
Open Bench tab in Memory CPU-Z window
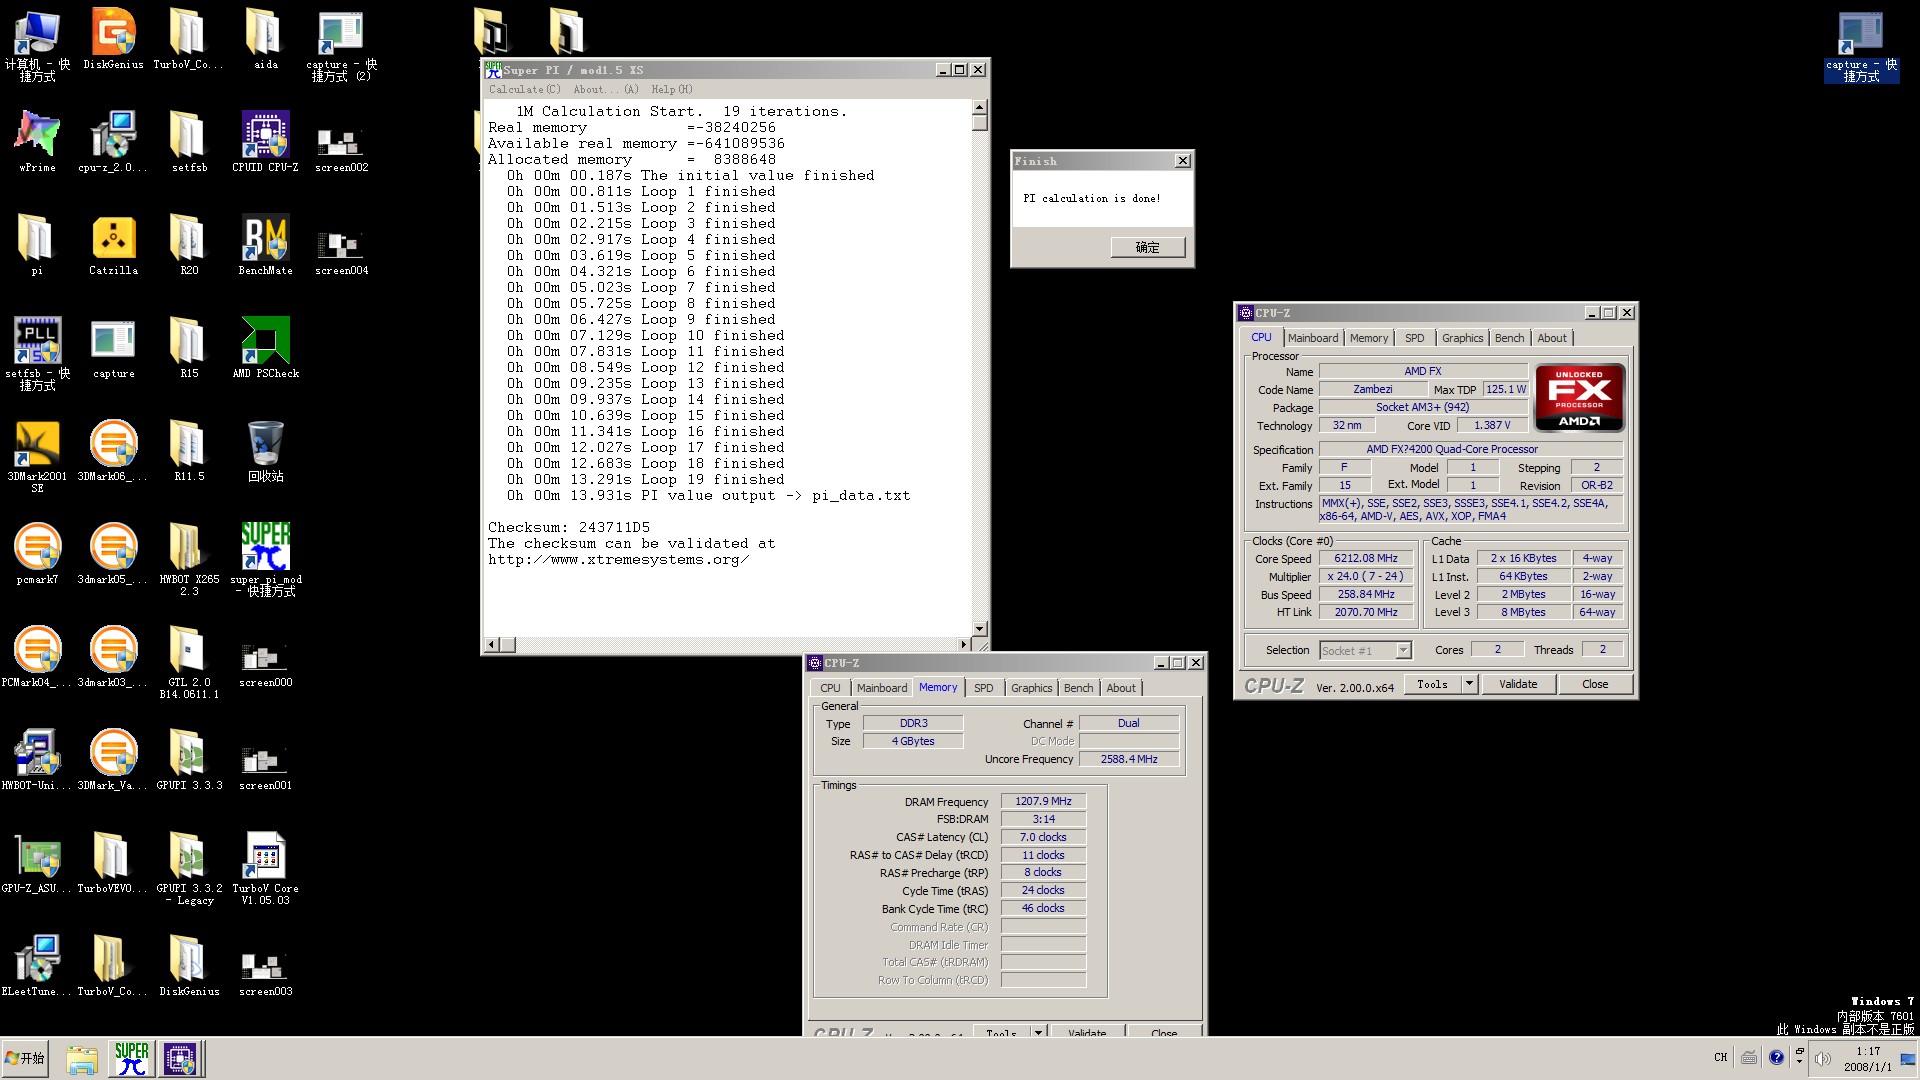(x=1078, y=688)
